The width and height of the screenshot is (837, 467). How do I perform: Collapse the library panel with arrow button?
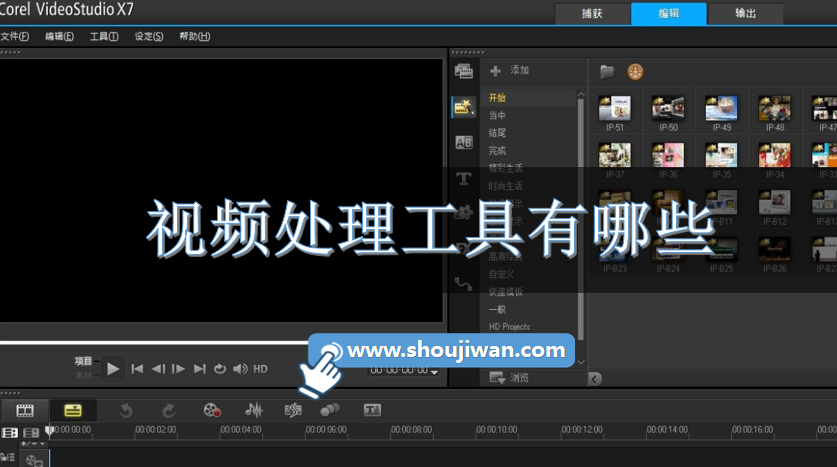(x=595, y=378)
